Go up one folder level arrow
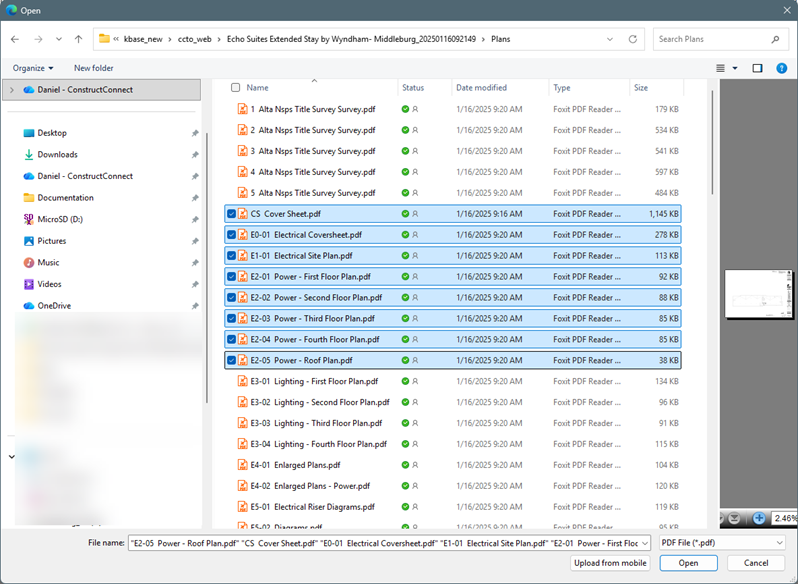The image size is (799, 584). 78,39
